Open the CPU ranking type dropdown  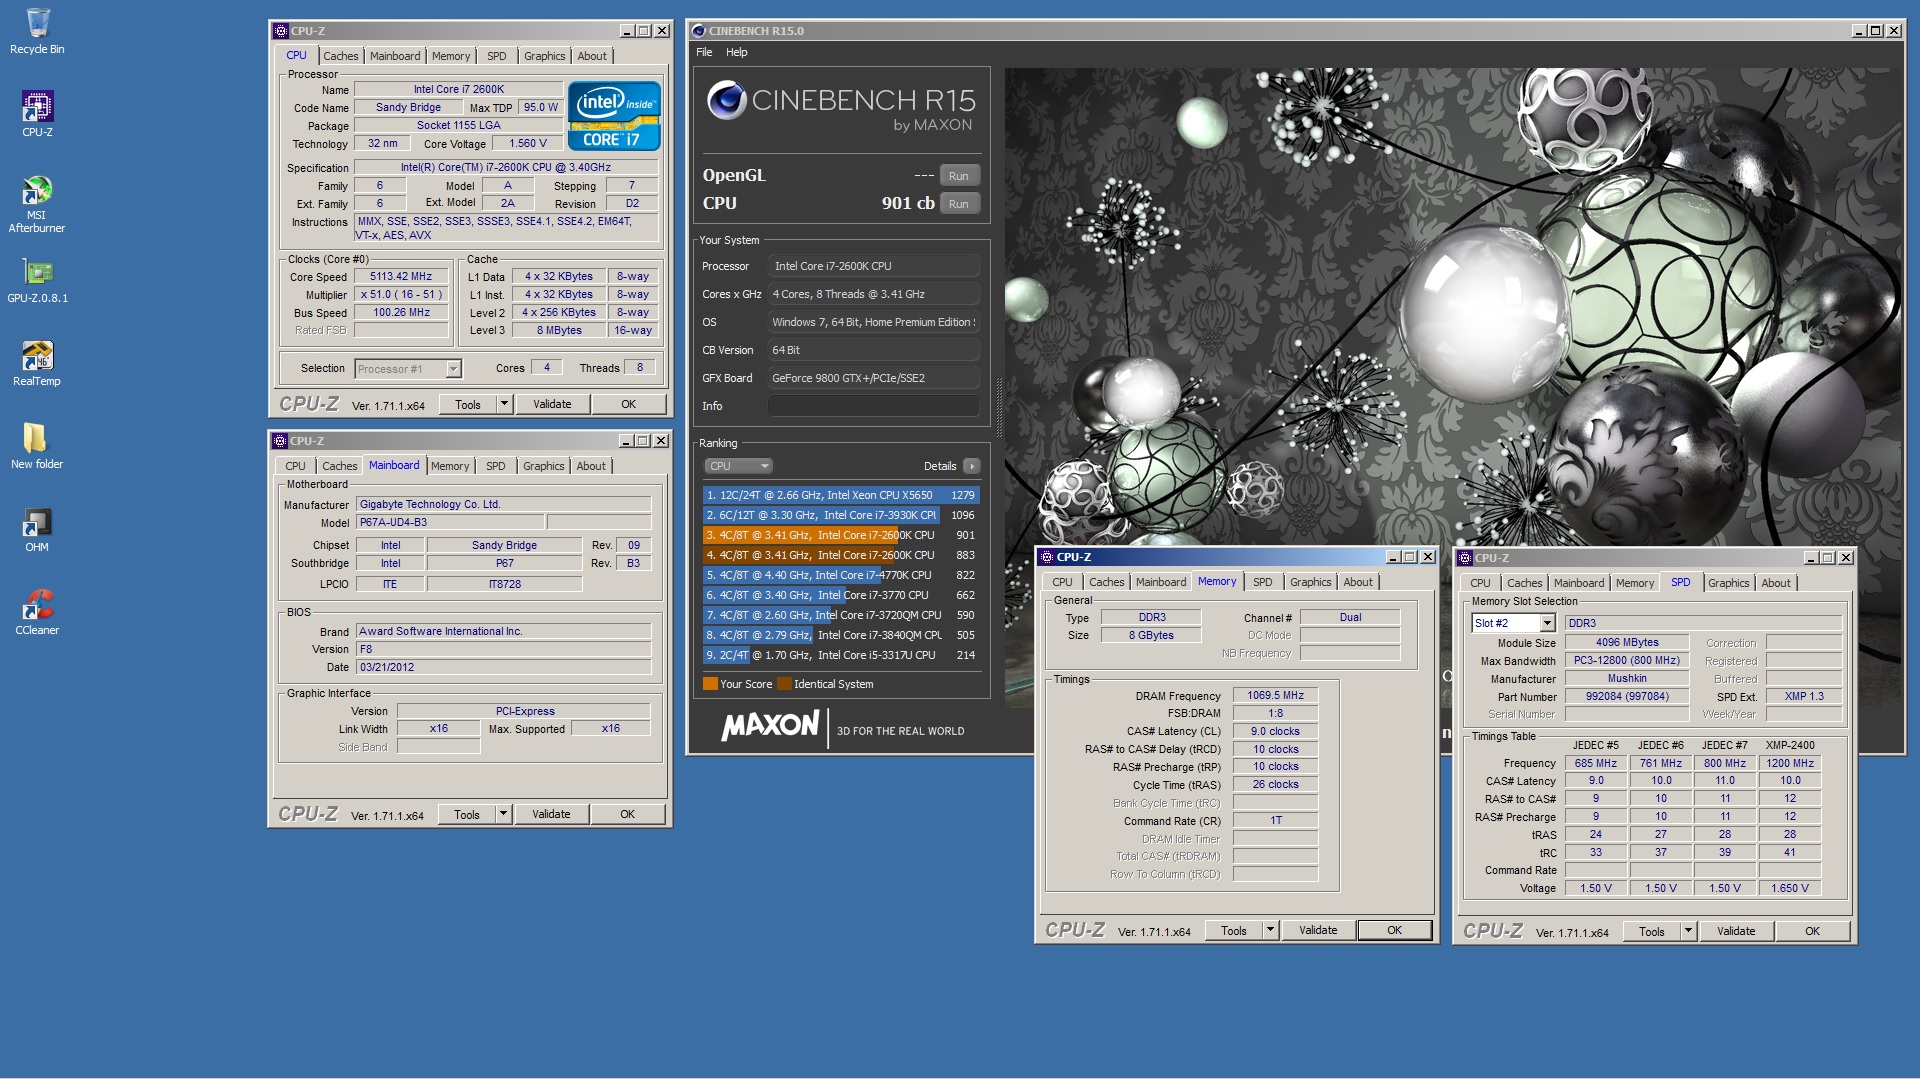pos(738,466)
